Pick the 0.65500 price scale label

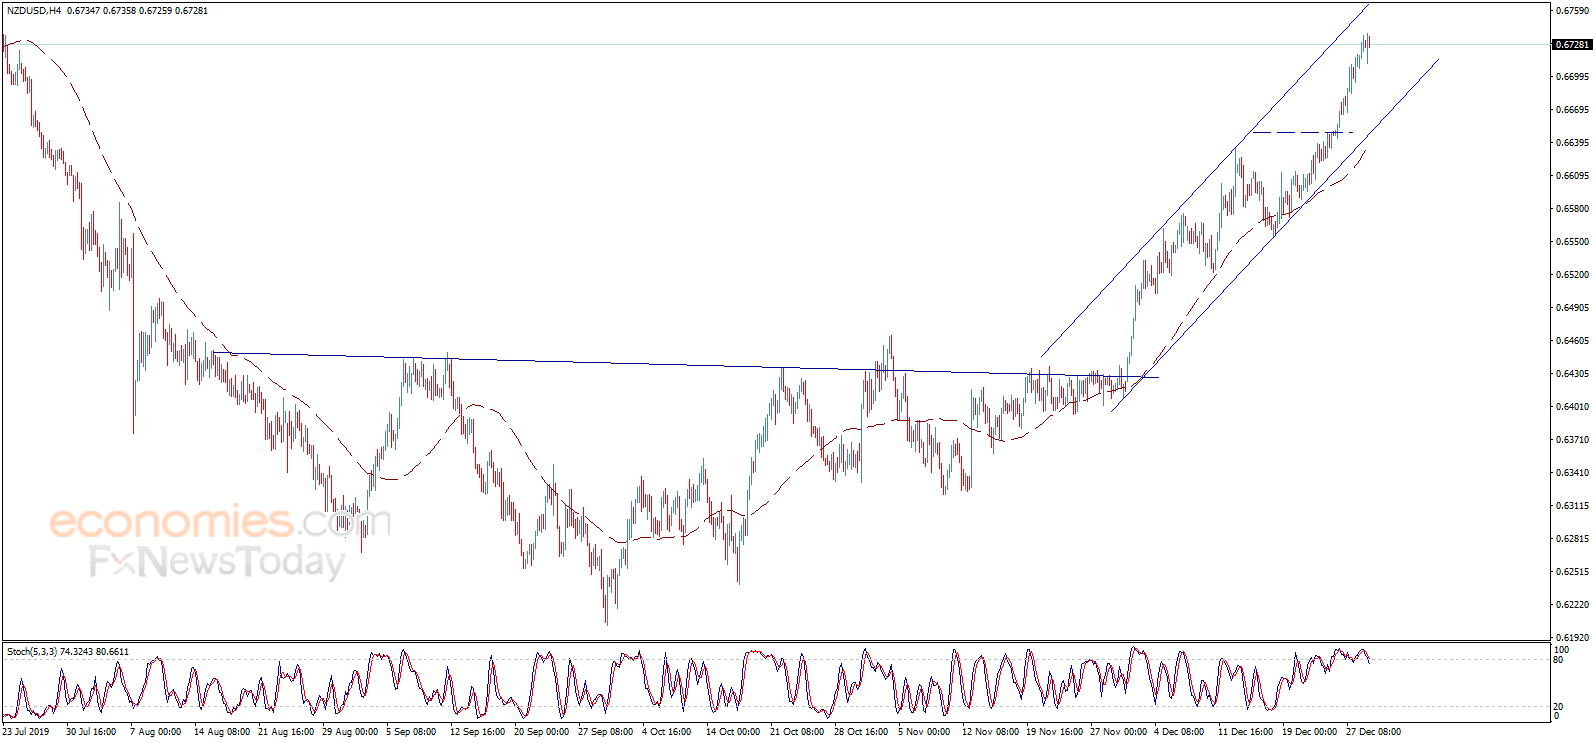1573,242
